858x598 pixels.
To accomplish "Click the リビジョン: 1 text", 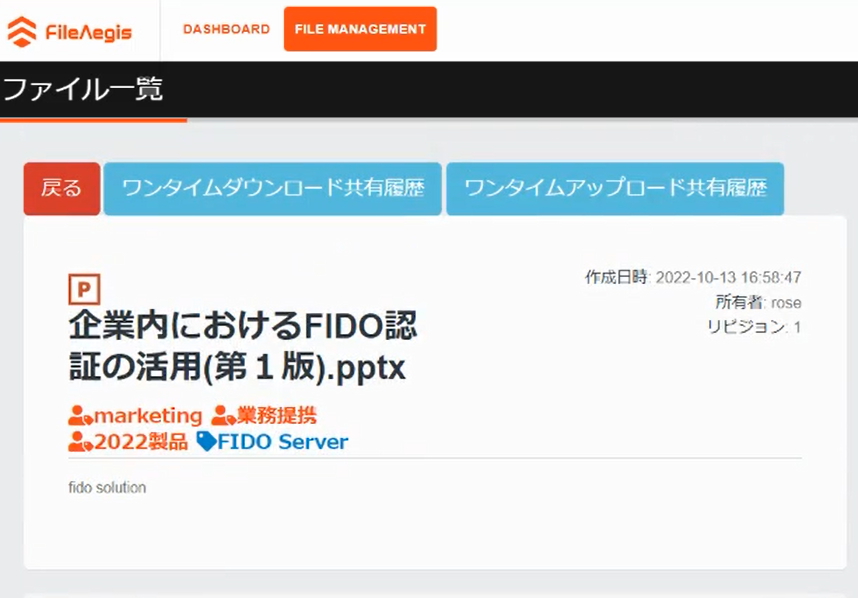I will [754, 327].
